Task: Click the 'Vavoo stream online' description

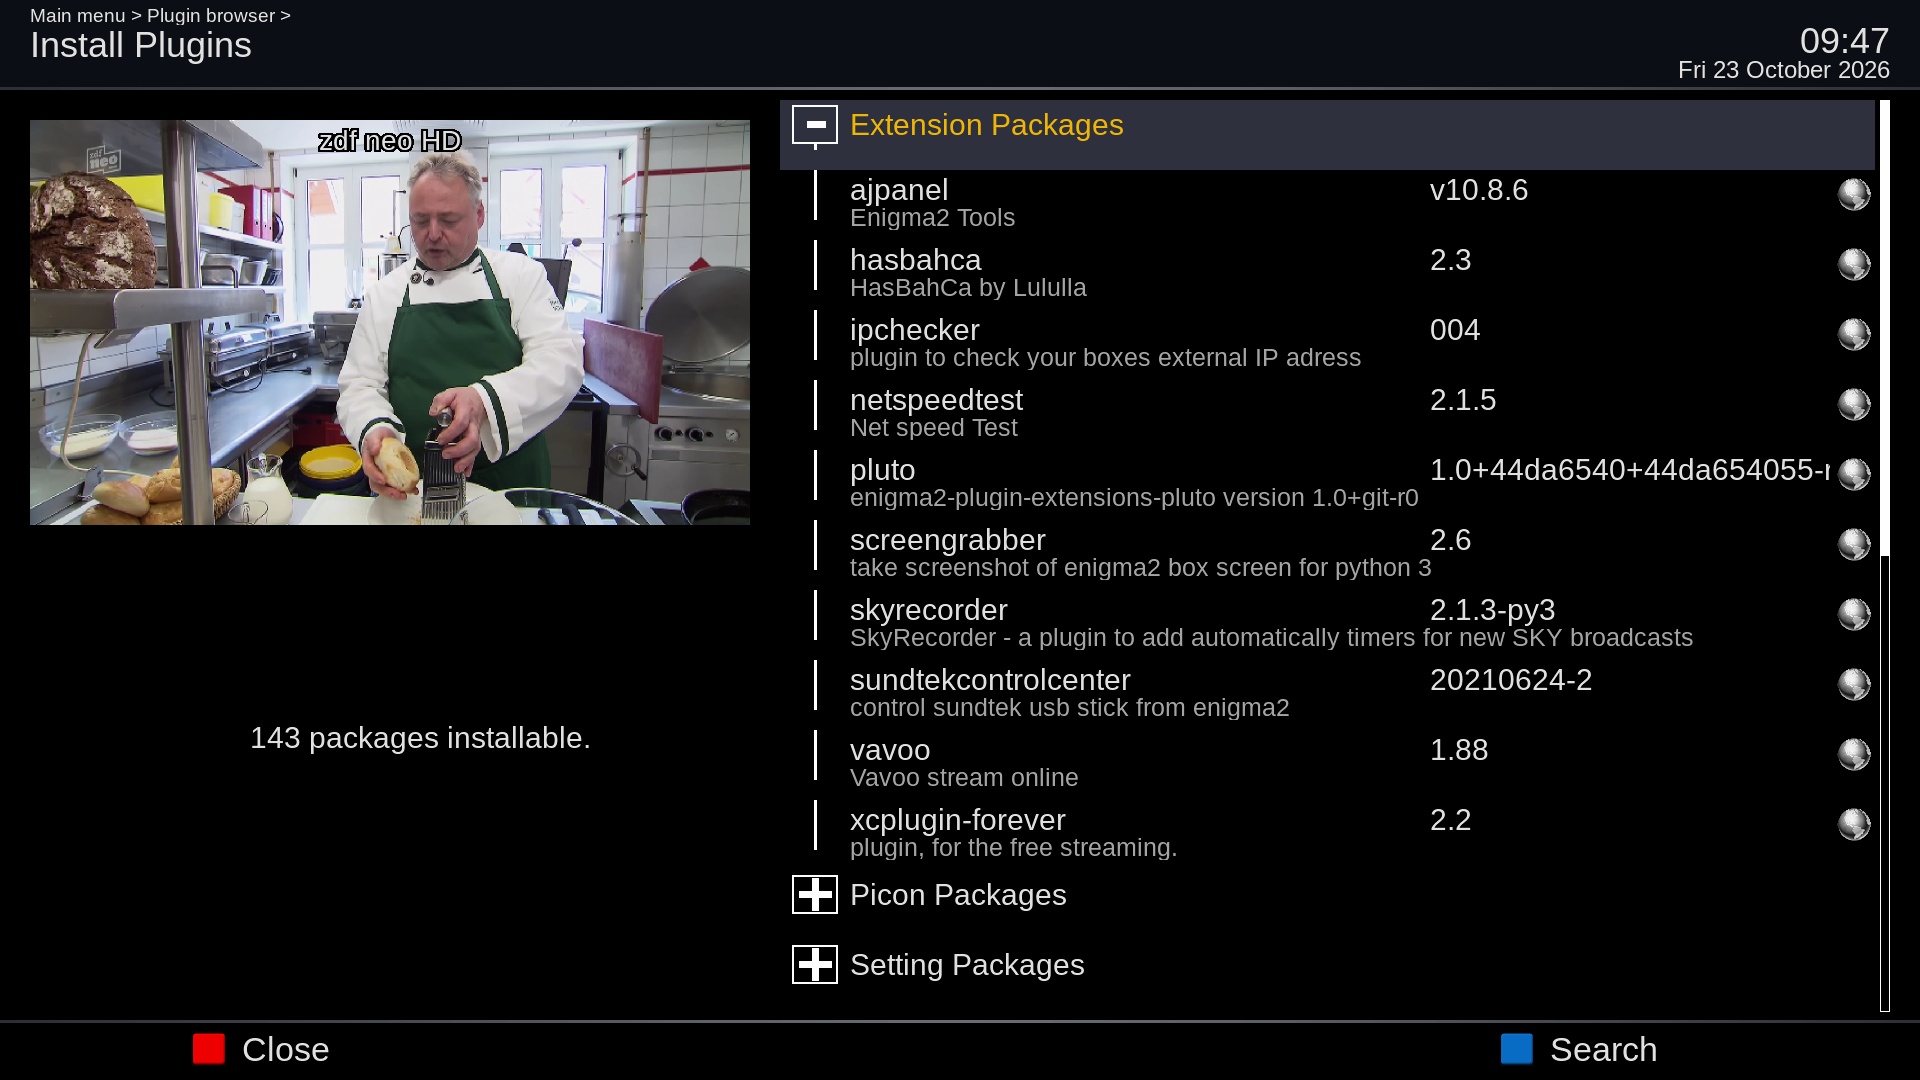Action: 964,778
